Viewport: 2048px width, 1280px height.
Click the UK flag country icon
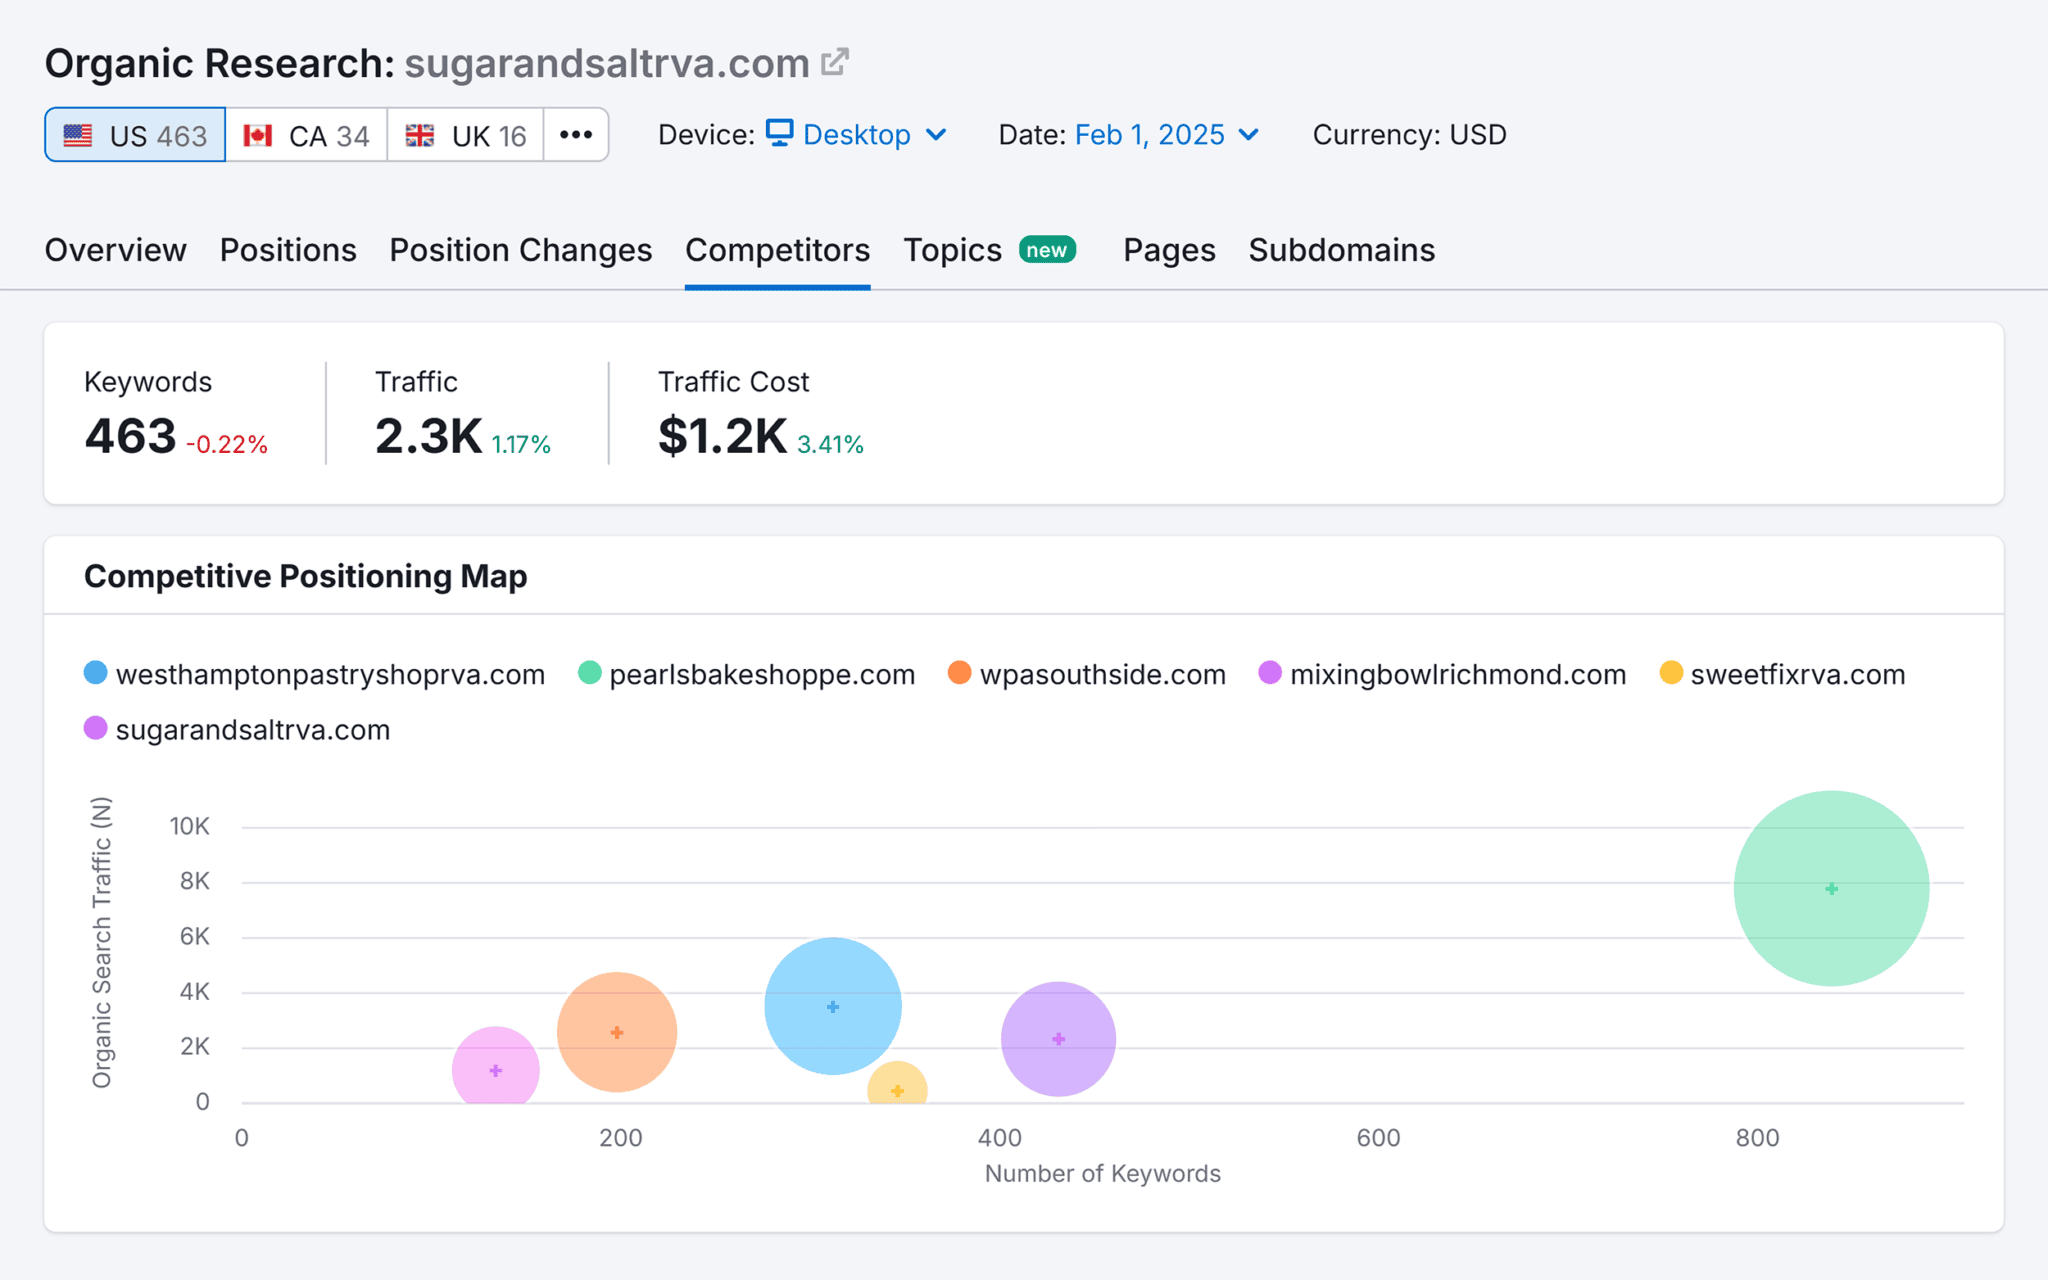pyautogui.click(x=420, y=134)
